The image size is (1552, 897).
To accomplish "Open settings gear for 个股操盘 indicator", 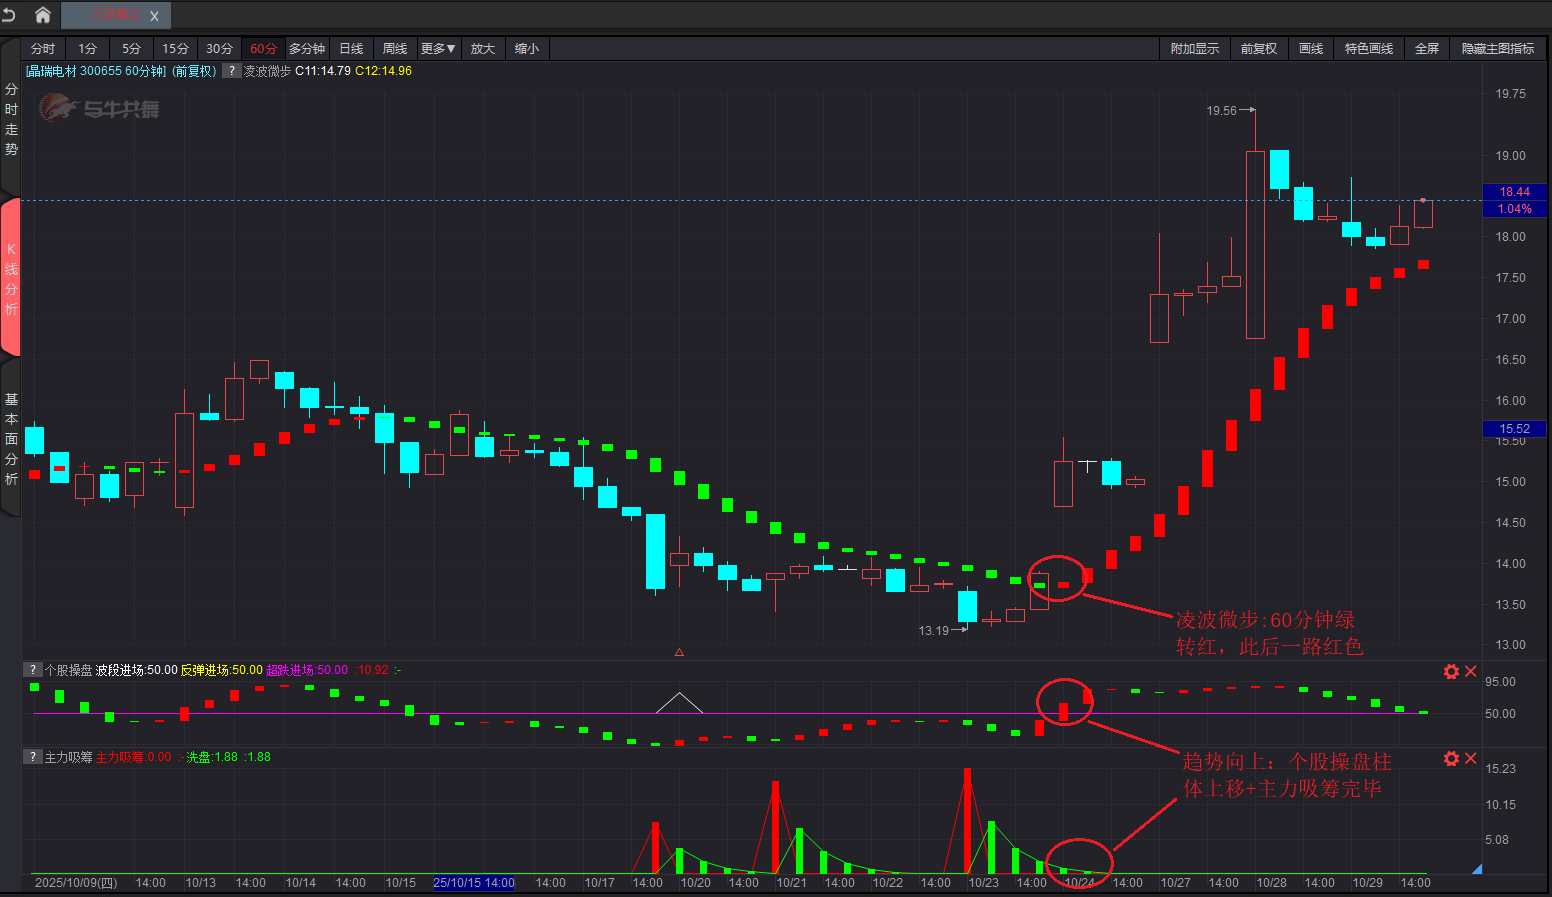I will (1451, 672).
